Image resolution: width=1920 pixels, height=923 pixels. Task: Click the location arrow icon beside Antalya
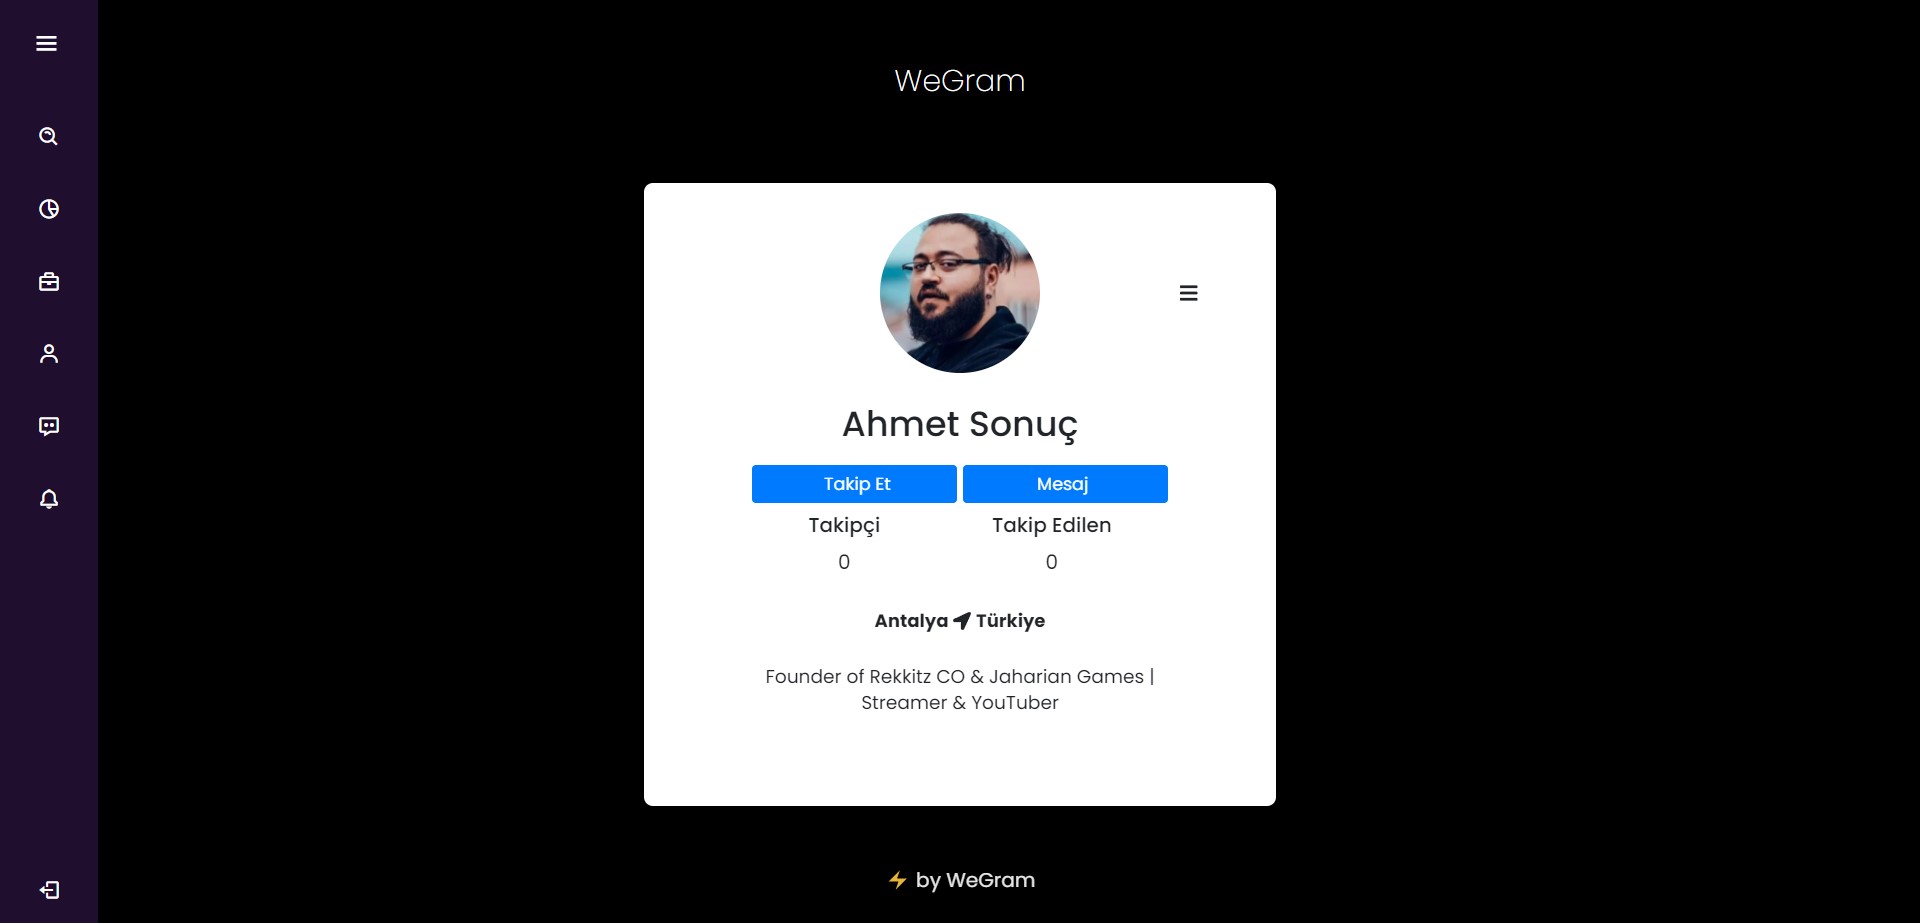coord(962,621)
